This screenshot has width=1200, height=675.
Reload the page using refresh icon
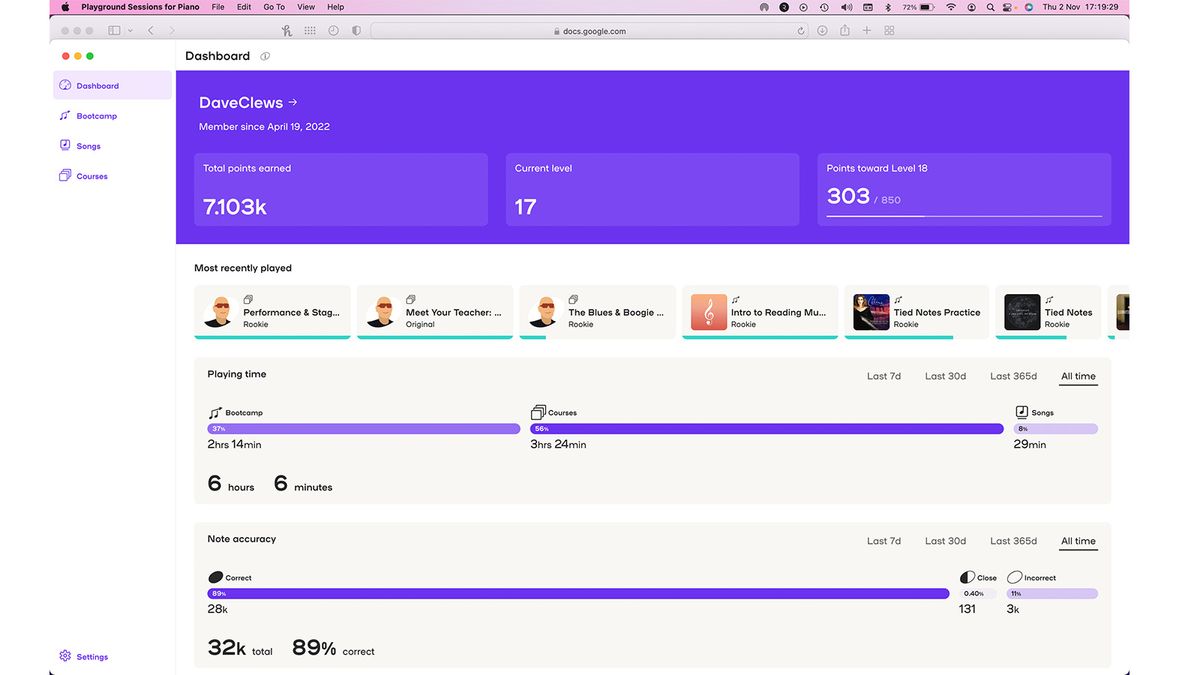point(801,31)
